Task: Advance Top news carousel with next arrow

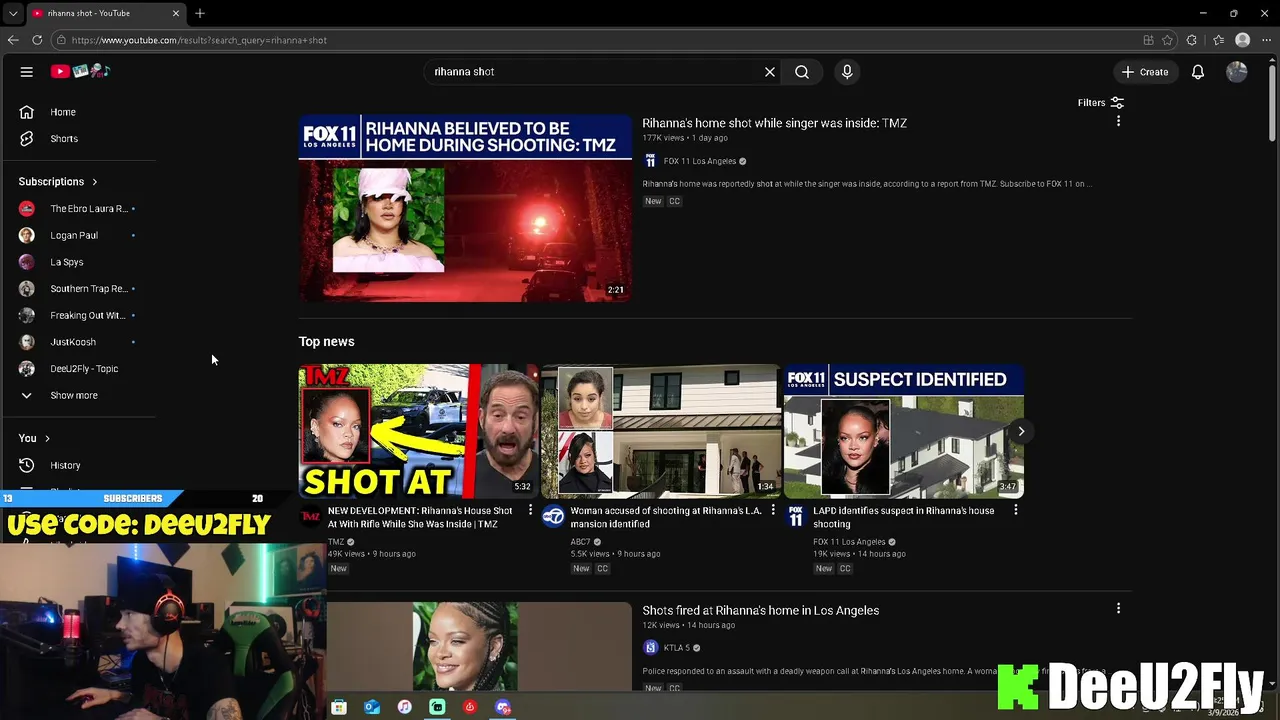Action: pos(1021,431)
